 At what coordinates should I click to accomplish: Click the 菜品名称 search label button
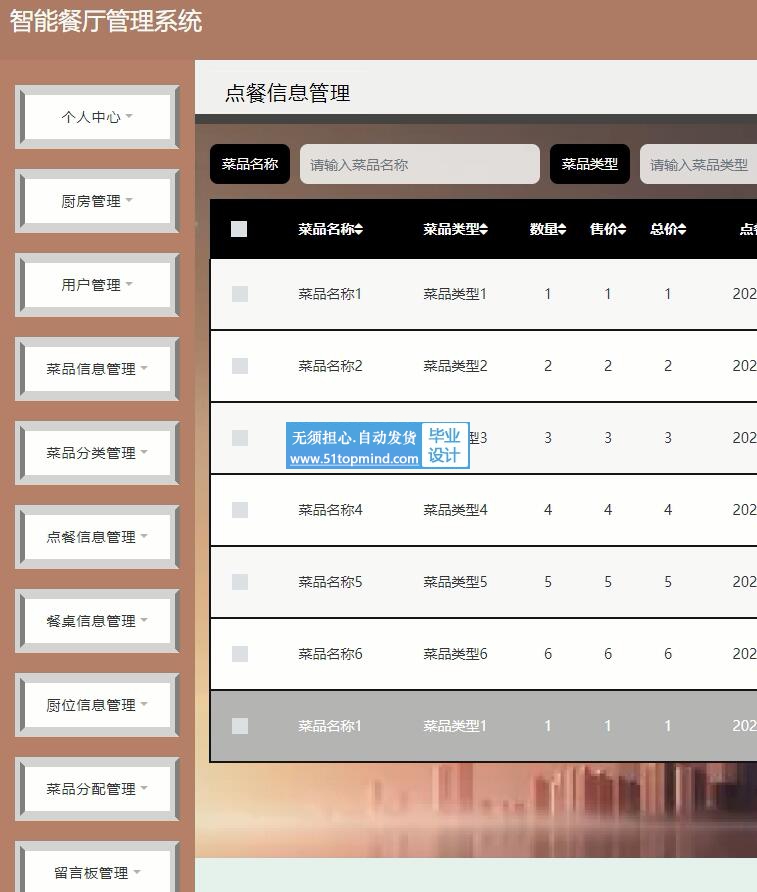pos(250,164)
